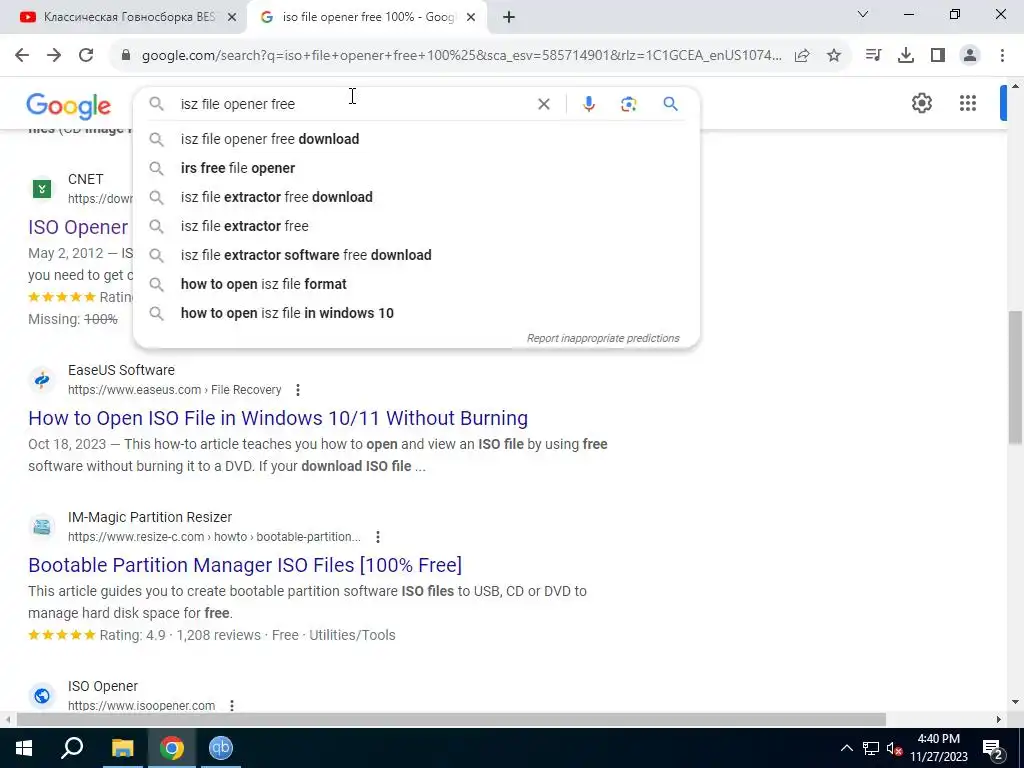Image resolution: width=1024 pixels, height=768 pixels.
Task: Open the muted volume icon in tray
Action: point(895,748)
